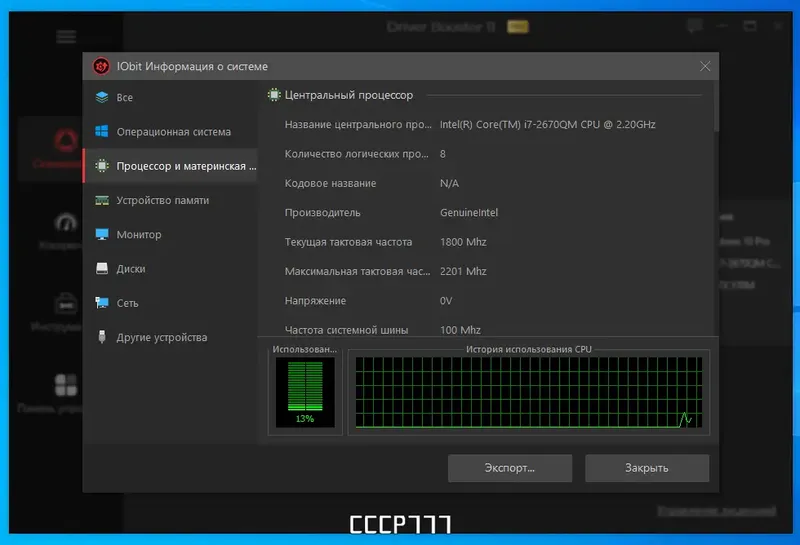
Task: Click the "Центральный процессор" section heading
Action: 349,95
